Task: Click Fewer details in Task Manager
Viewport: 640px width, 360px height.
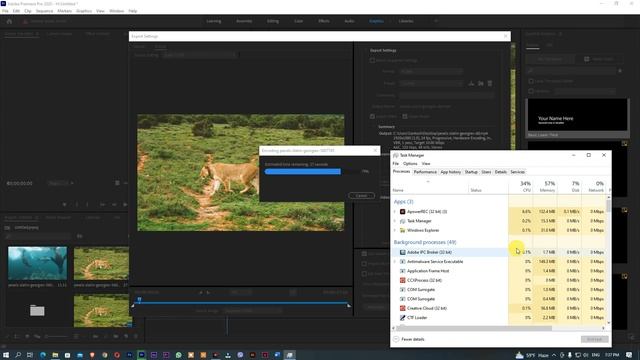Action: tap(413, 339)
